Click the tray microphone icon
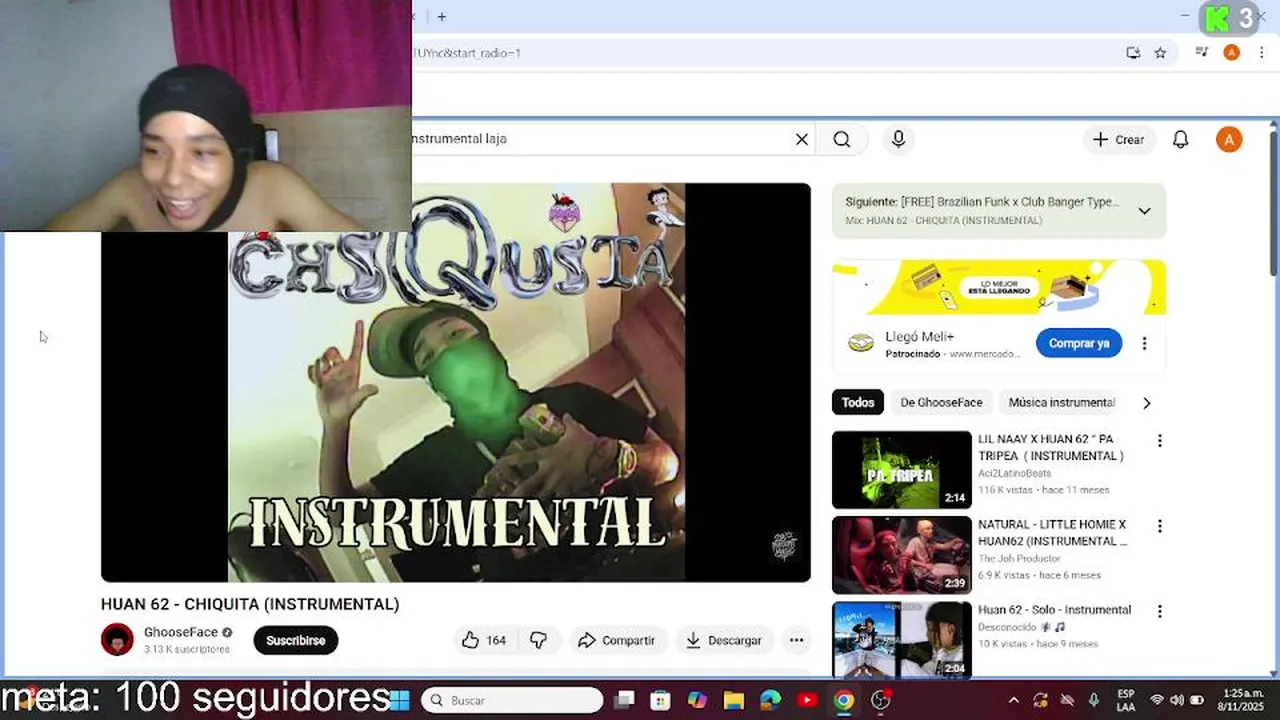Screen dimensions: 1280x720 [1093, 700]
